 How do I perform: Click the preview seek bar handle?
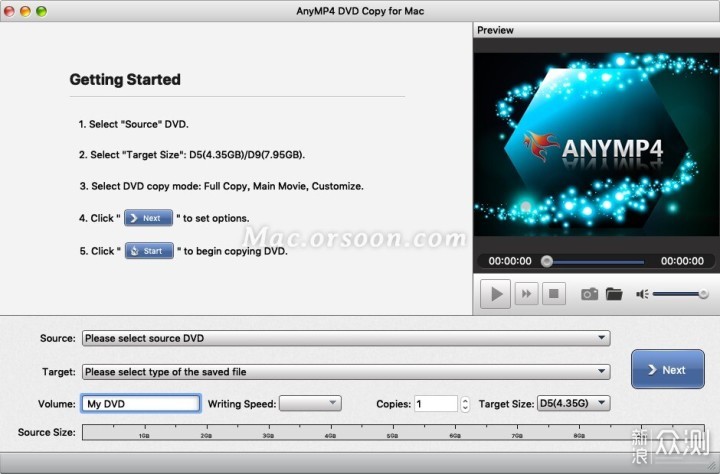pyautogui.click(x=546, y=261)
